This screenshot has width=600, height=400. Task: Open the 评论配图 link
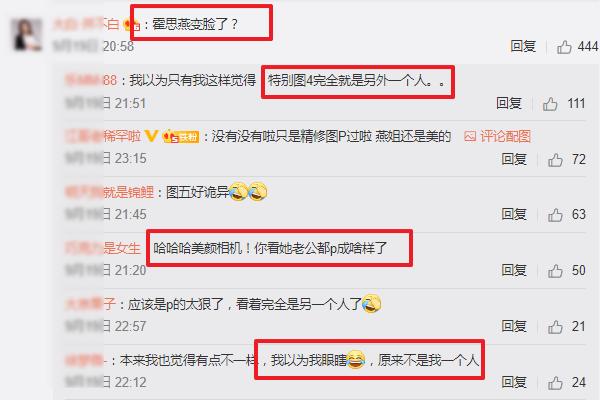[x=505, y=136]
